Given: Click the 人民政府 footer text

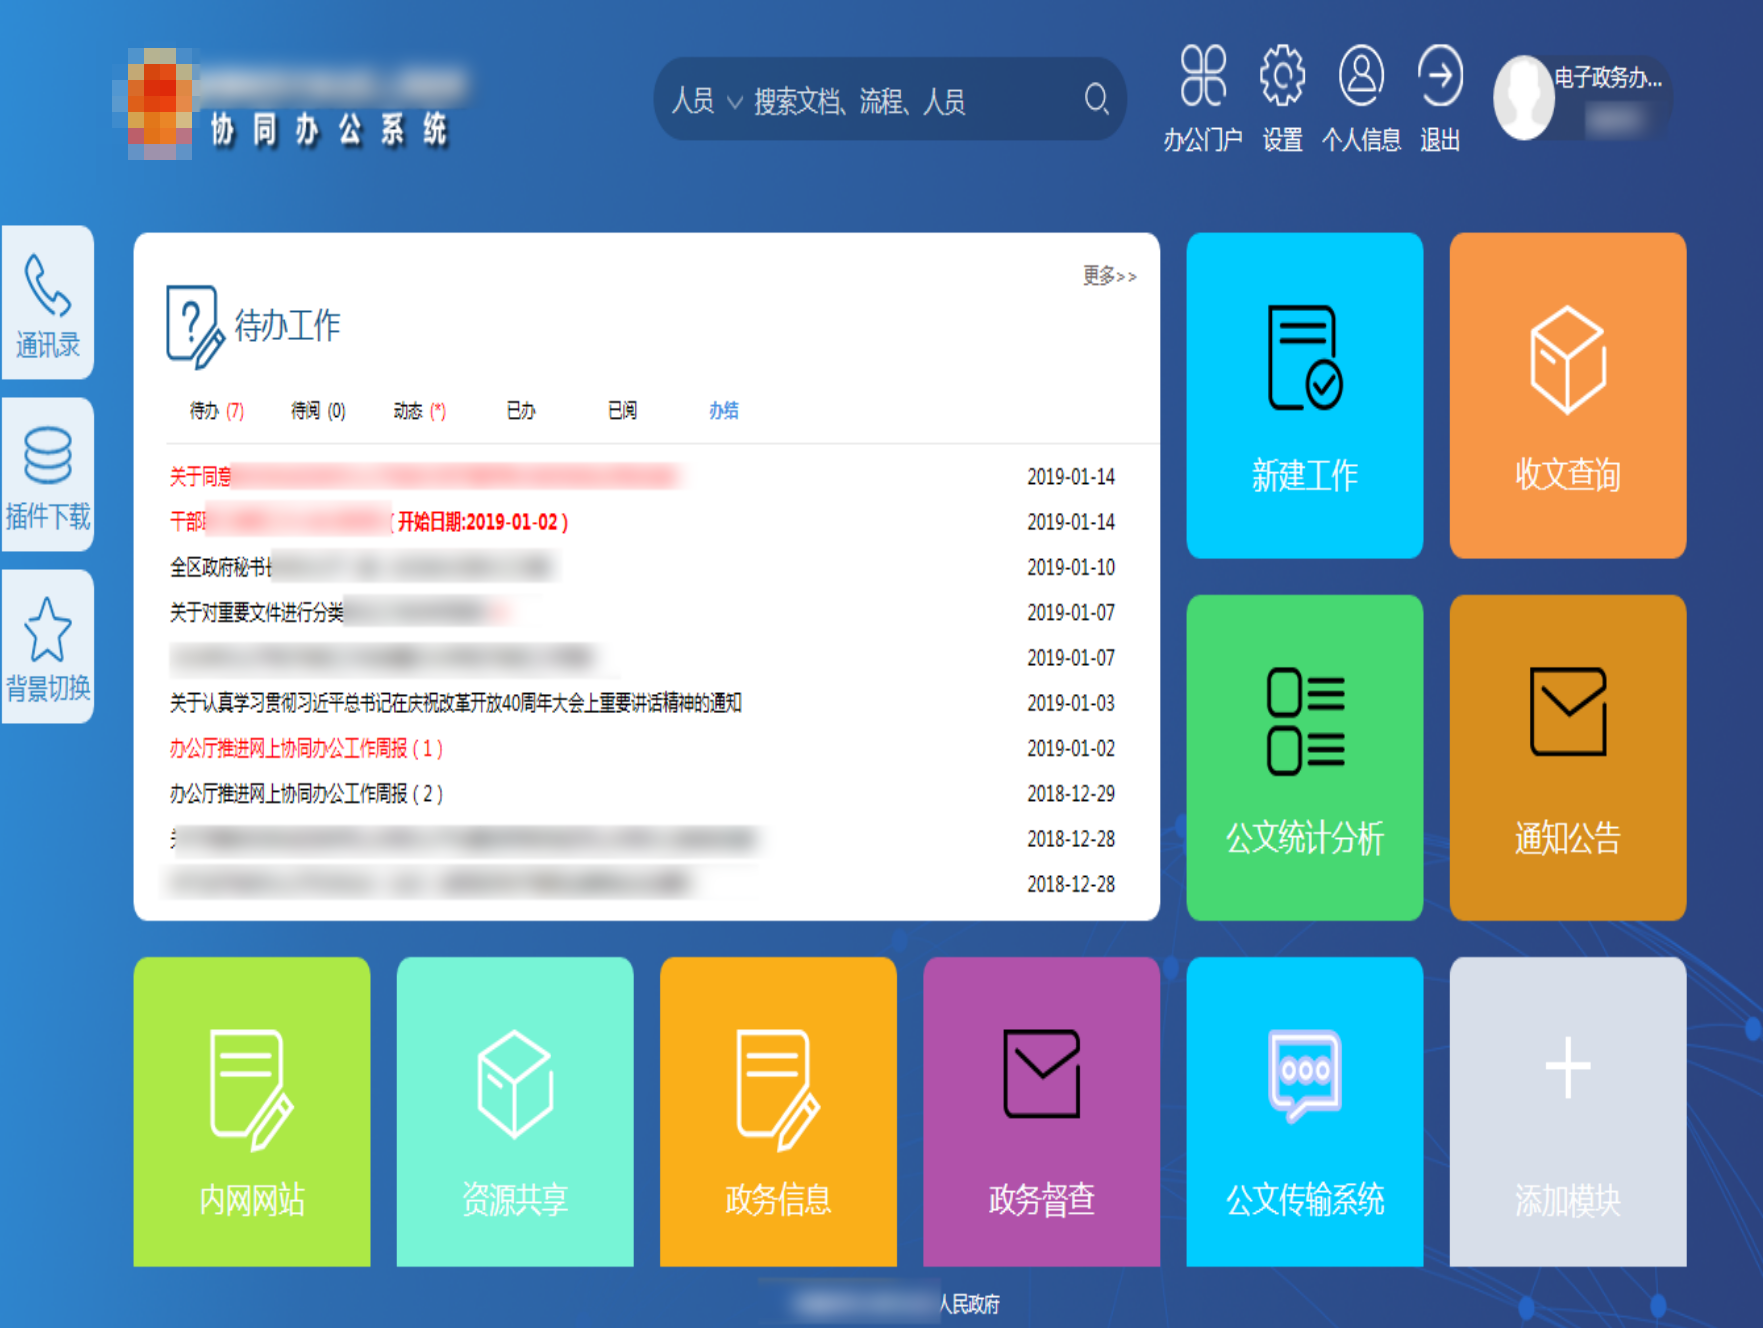Looking at the screenshot, I should [968, 1304].
